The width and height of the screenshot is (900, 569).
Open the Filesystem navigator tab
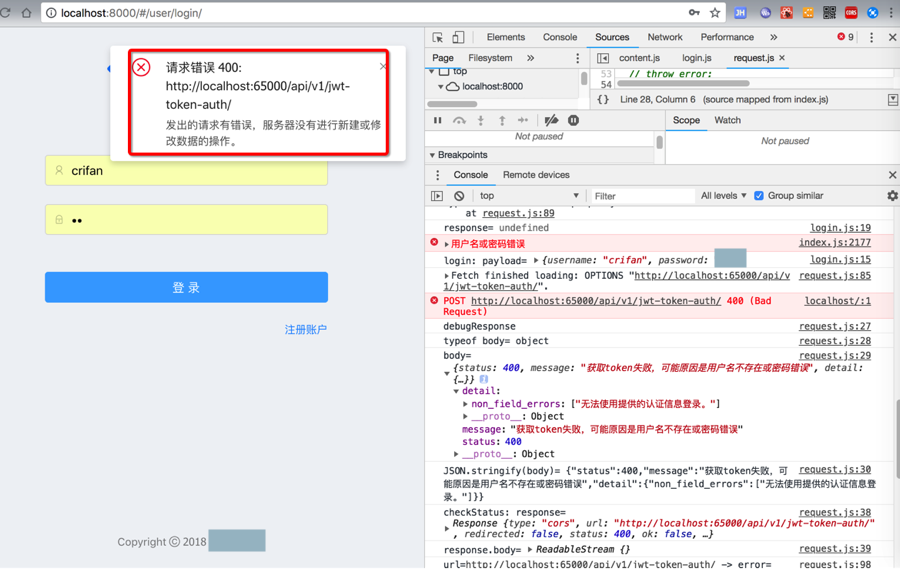point(490,58)
